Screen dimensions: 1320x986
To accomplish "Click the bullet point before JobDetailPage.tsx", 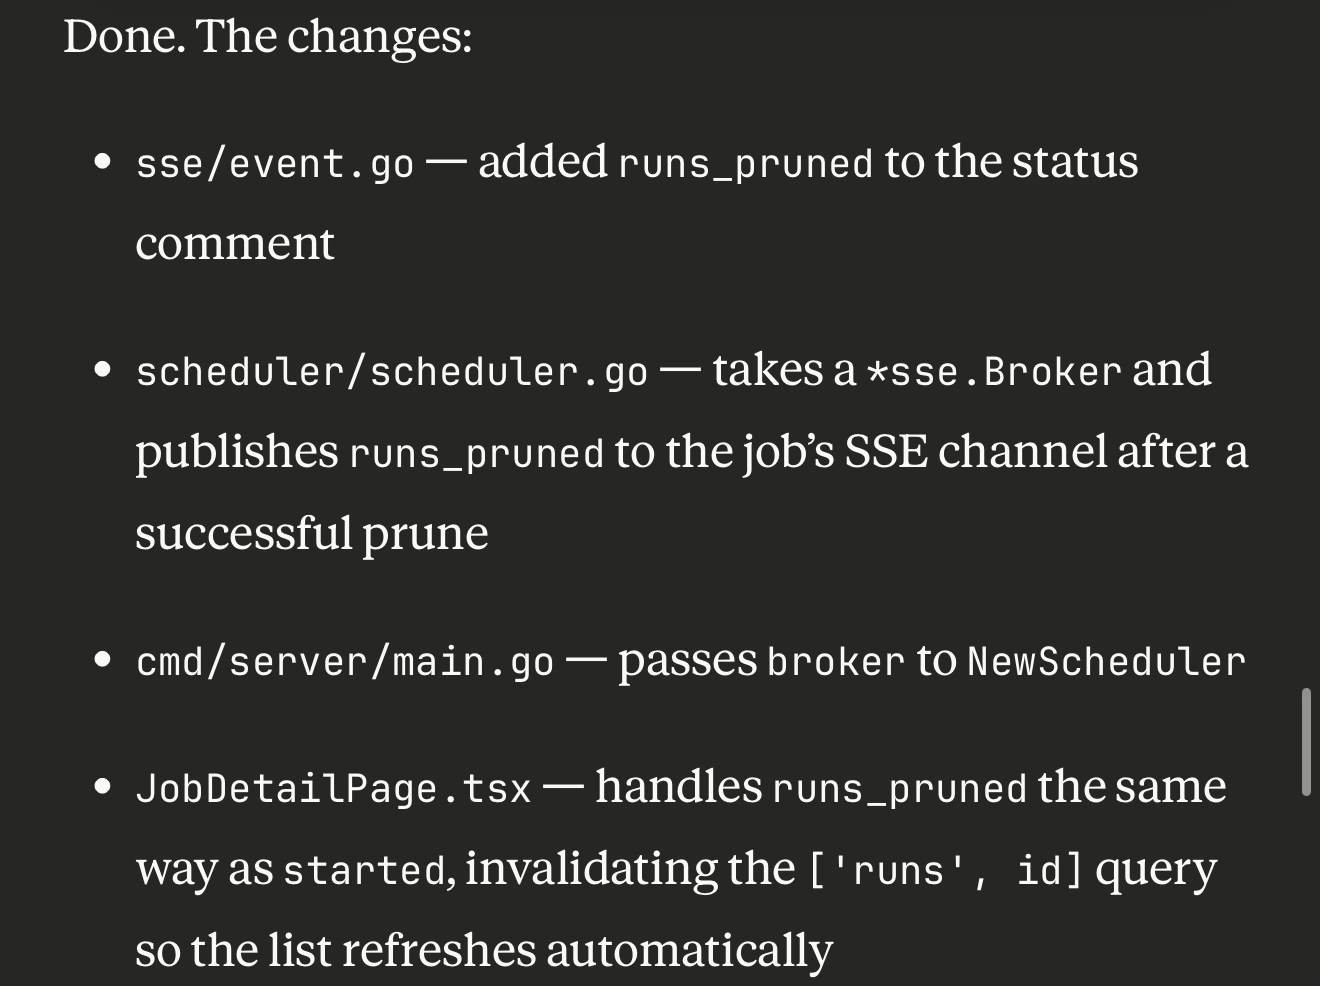I will coord(102,788).
